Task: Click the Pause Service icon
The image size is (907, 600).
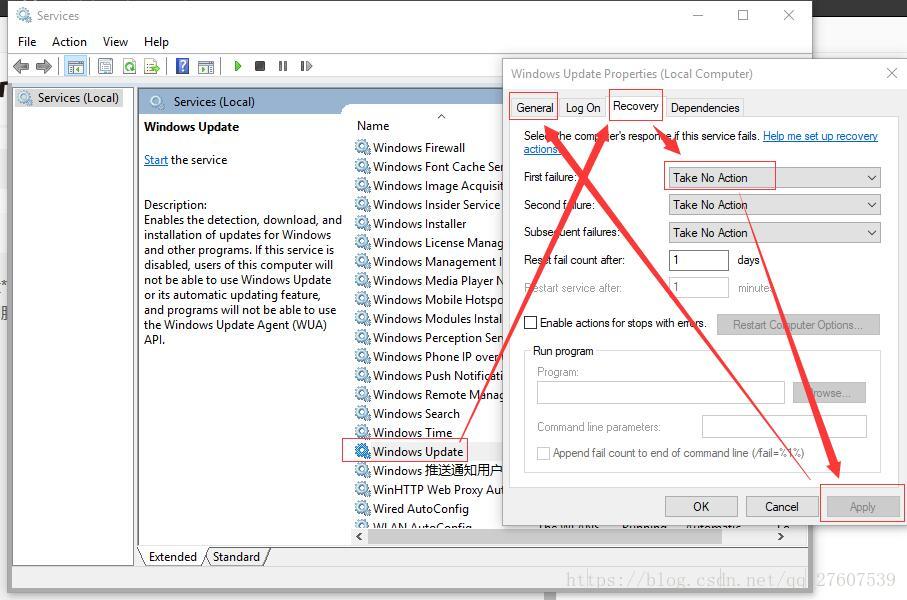Action: coord(283,66)
